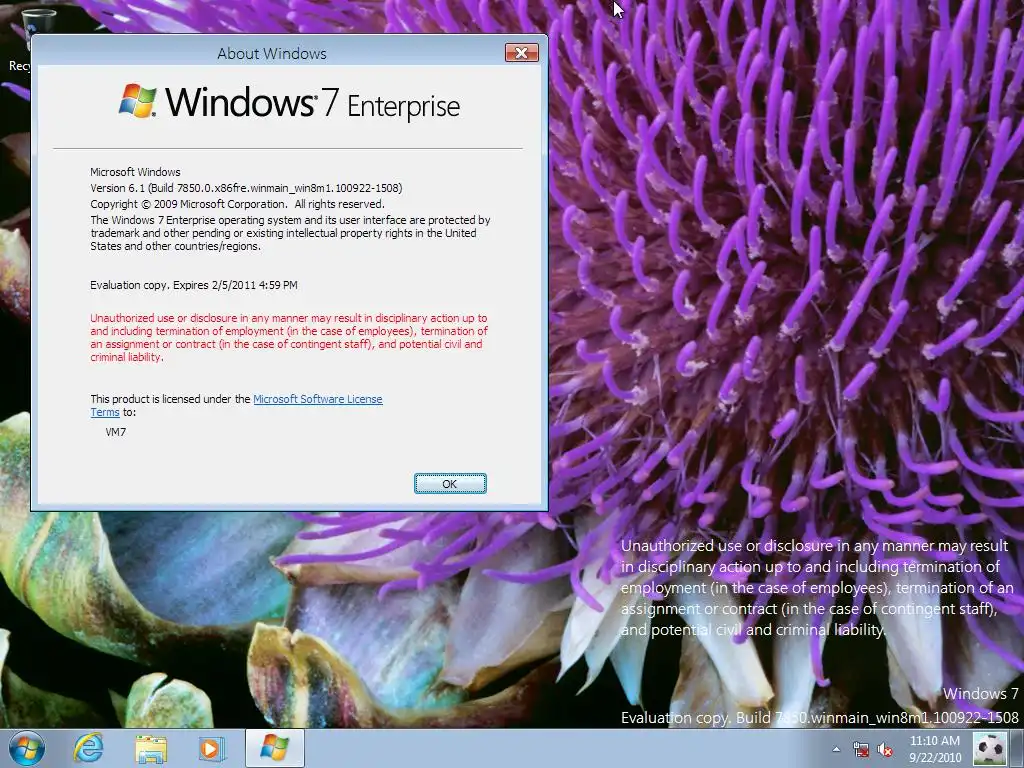Open the Microsoft Software License link
The image size is (1024, 768).
[x=317, y=399]
